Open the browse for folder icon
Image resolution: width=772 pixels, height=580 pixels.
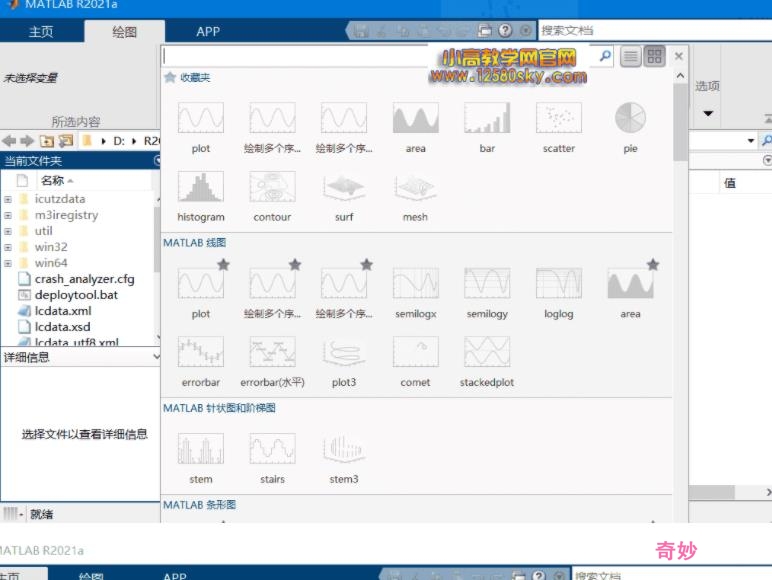[x=66, y=141]
